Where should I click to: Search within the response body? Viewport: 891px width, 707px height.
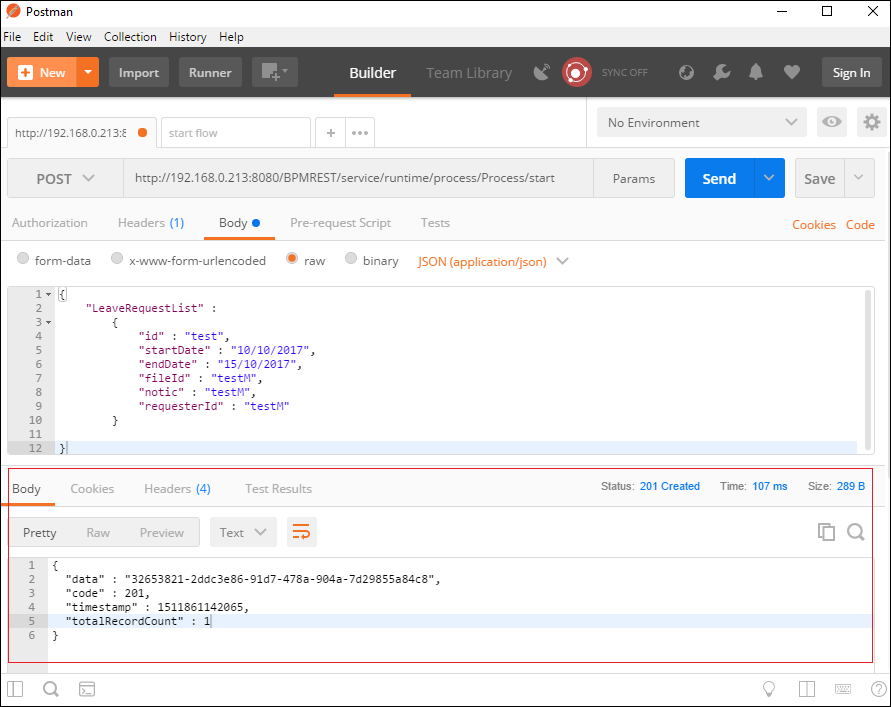coord(856,532)
